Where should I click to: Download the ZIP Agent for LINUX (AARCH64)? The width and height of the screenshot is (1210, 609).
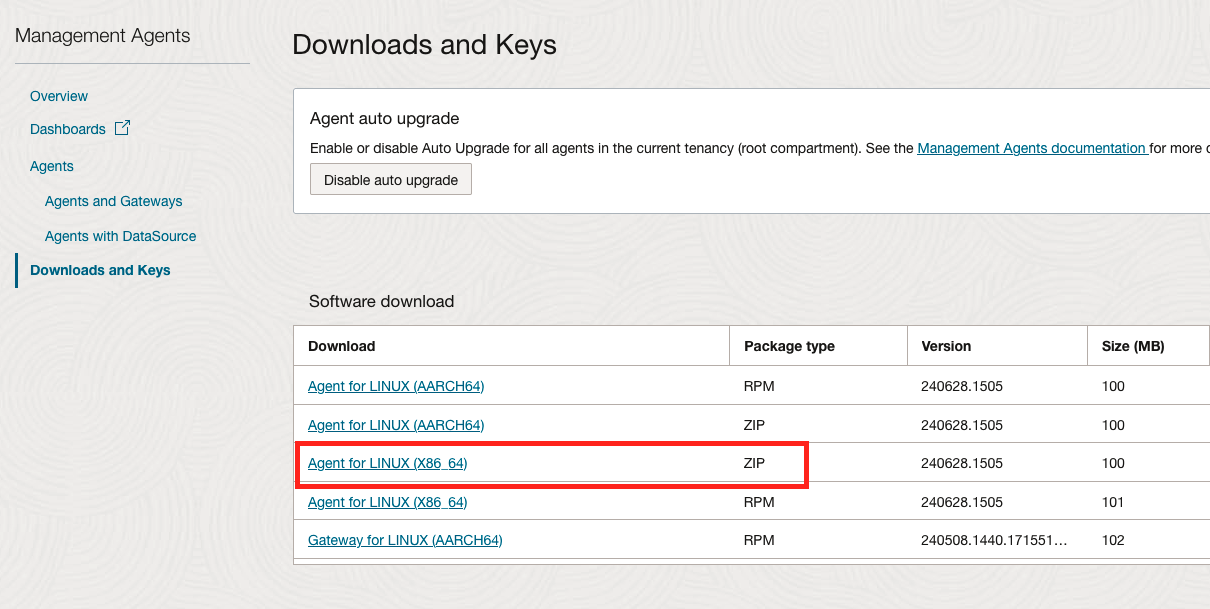coord(395,425)
